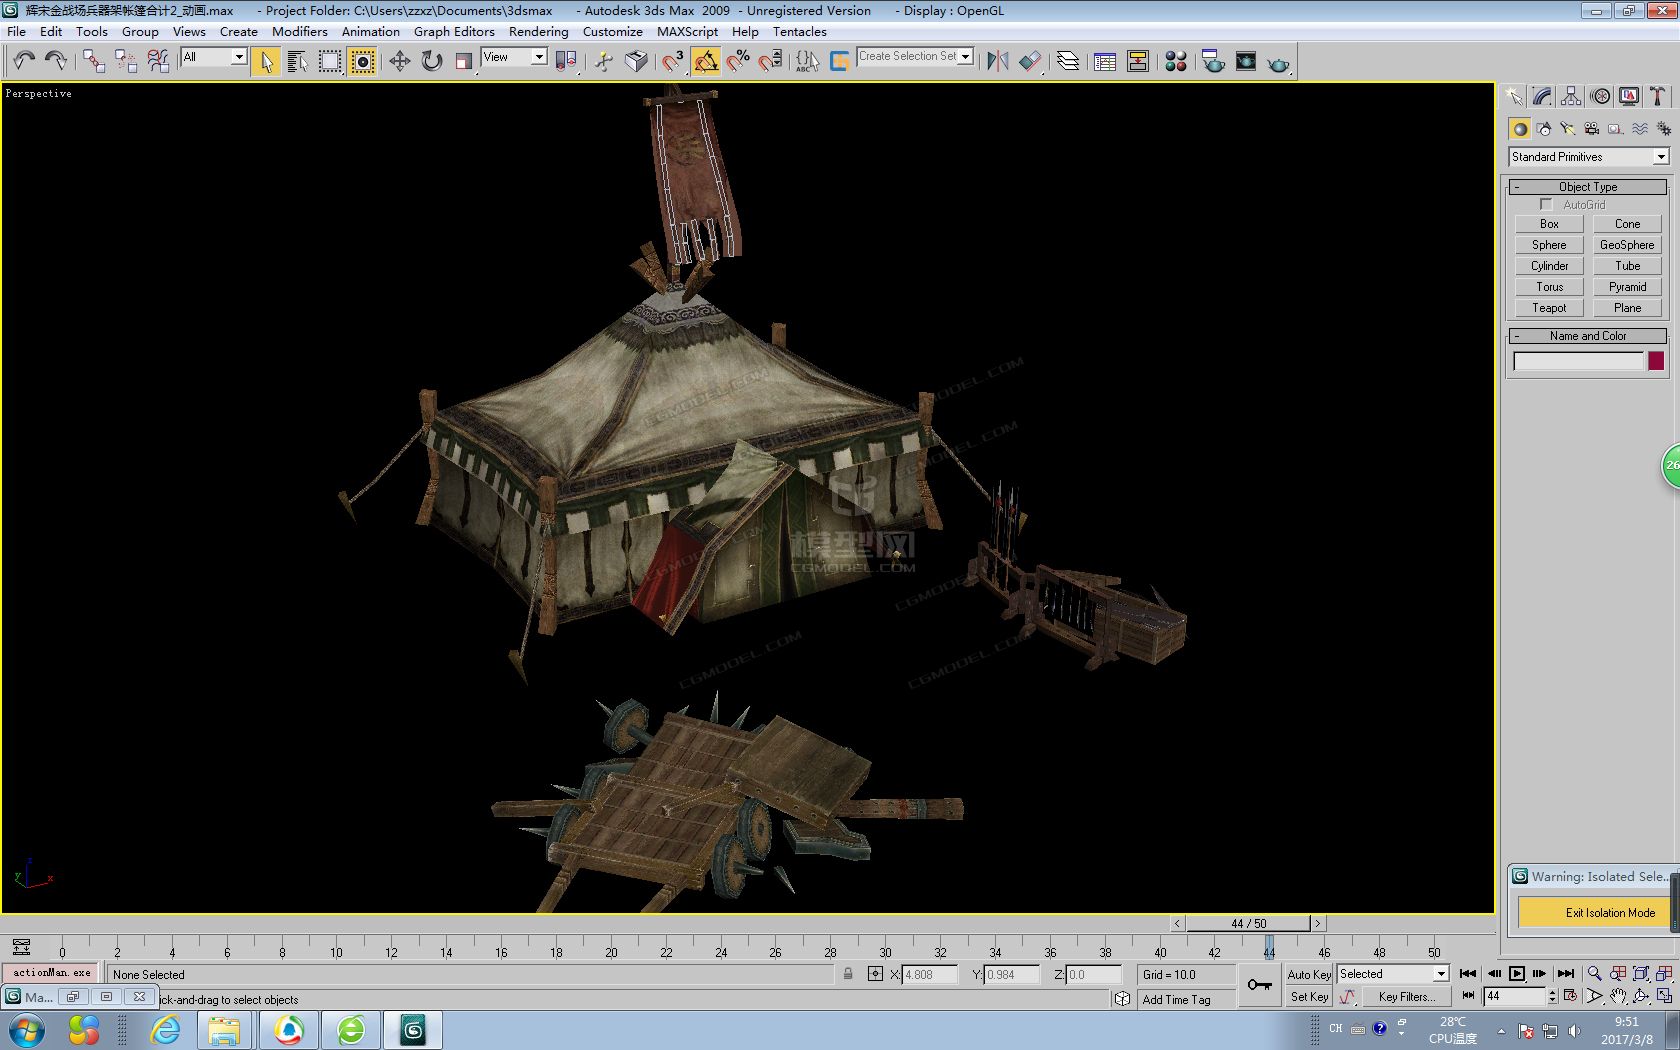Select the Systems category icon
Screen dimensions: 1680x1050
point(1664,129)
